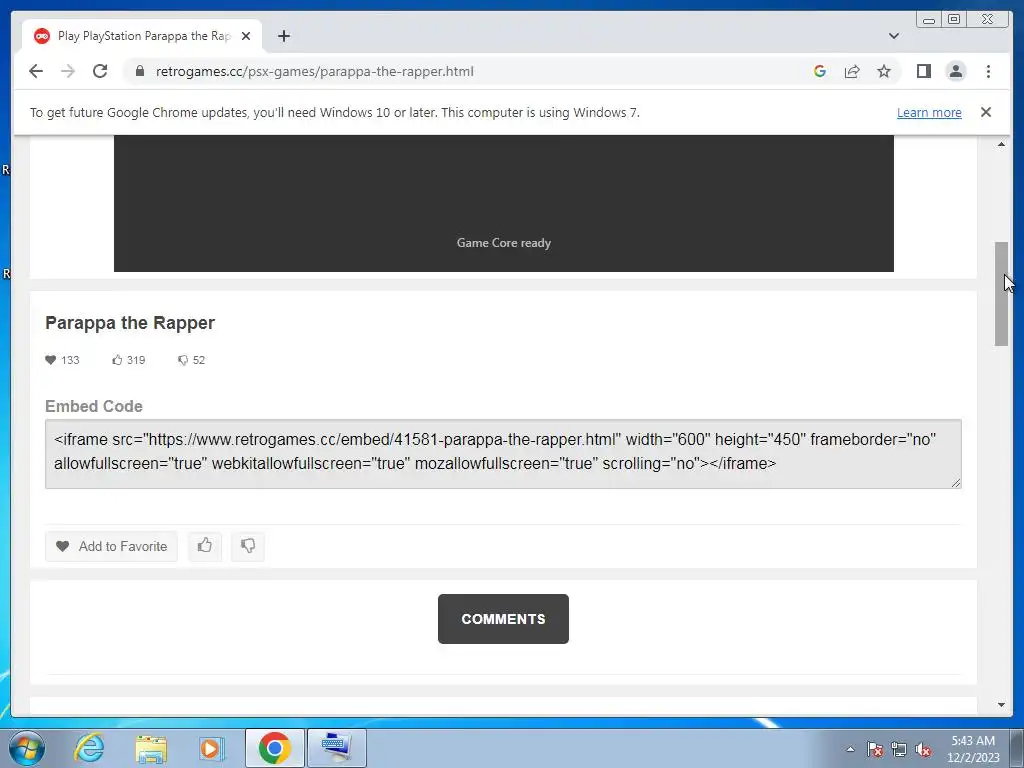Click the page scrollbar thumb

[1001, 293]
